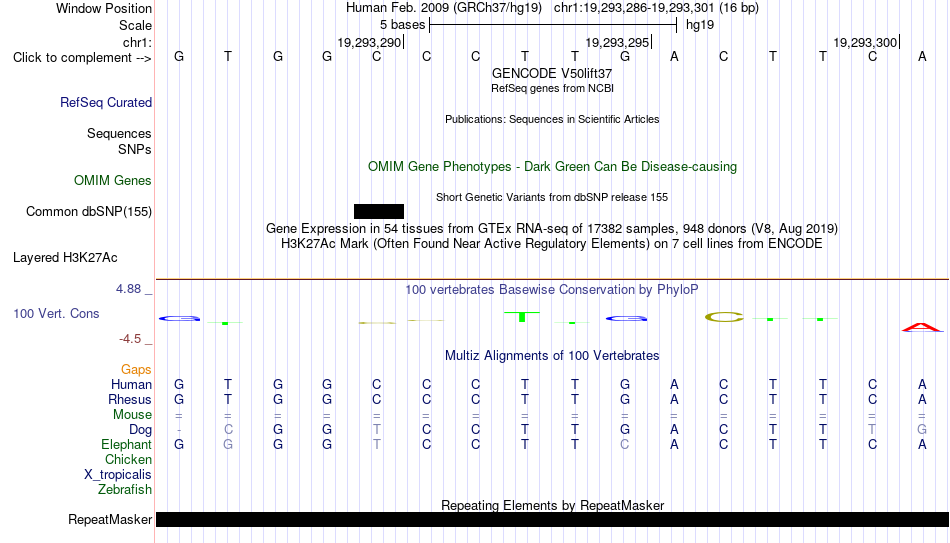The height and width of the screenshot is (543, 950).
Task: Click the GENCODE V50lift37 title
Action: click(x=552, y=73)
